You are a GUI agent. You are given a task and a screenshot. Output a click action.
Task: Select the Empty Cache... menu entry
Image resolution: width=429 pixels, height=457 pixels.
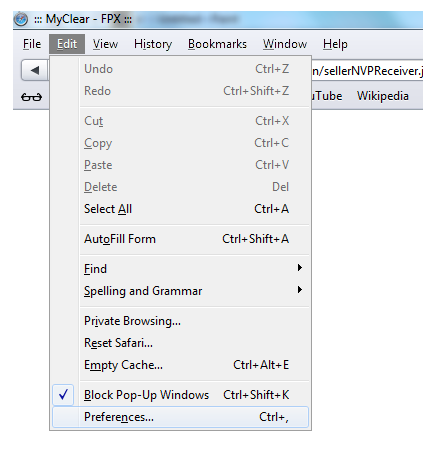180,365
